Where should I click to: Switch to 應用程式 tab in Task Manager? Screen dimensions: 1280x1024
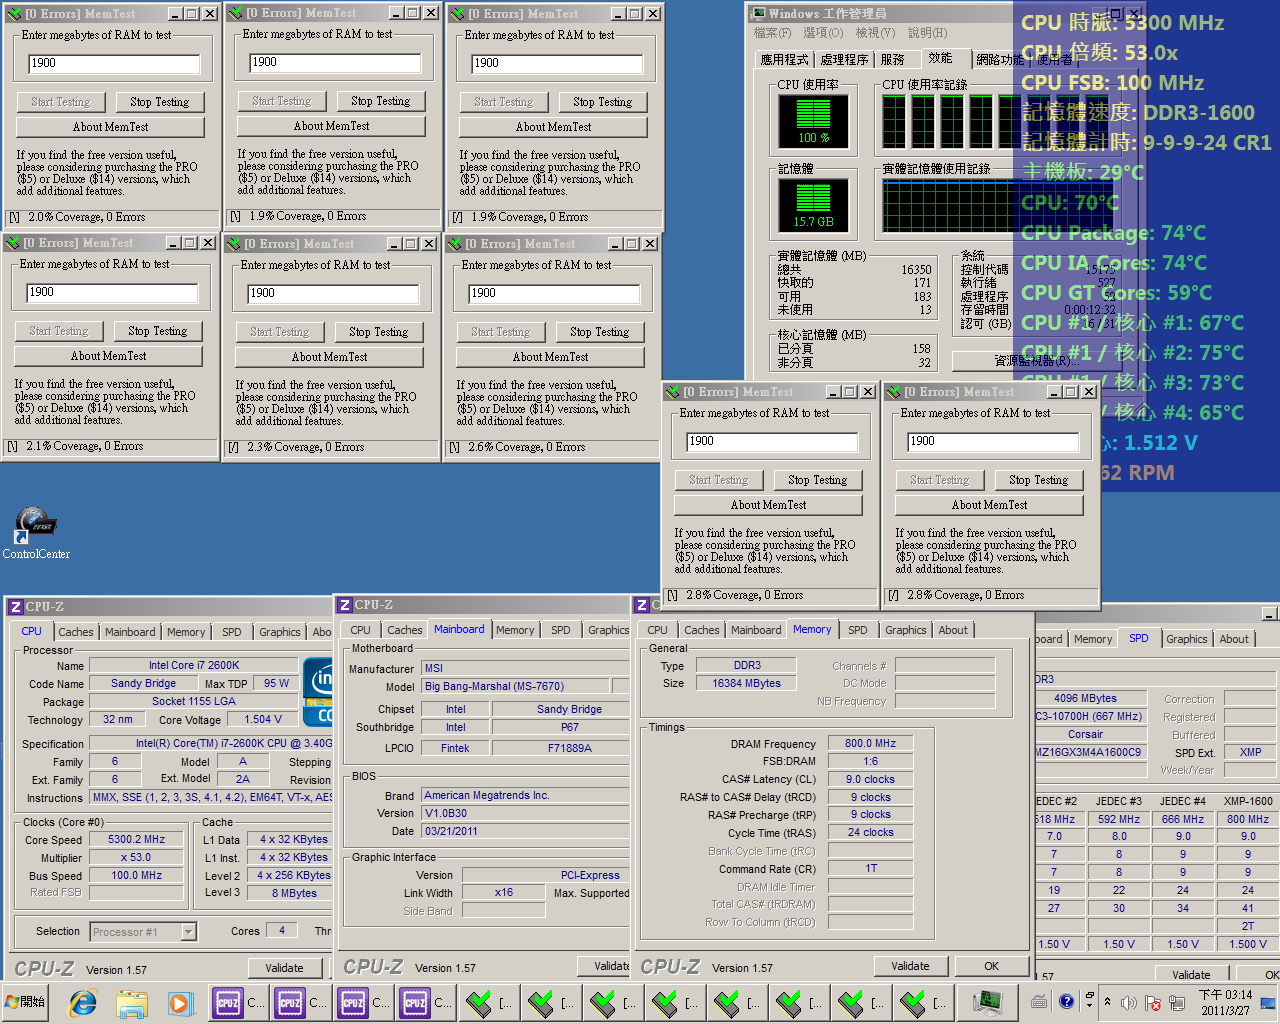click(x=784, y=60)
